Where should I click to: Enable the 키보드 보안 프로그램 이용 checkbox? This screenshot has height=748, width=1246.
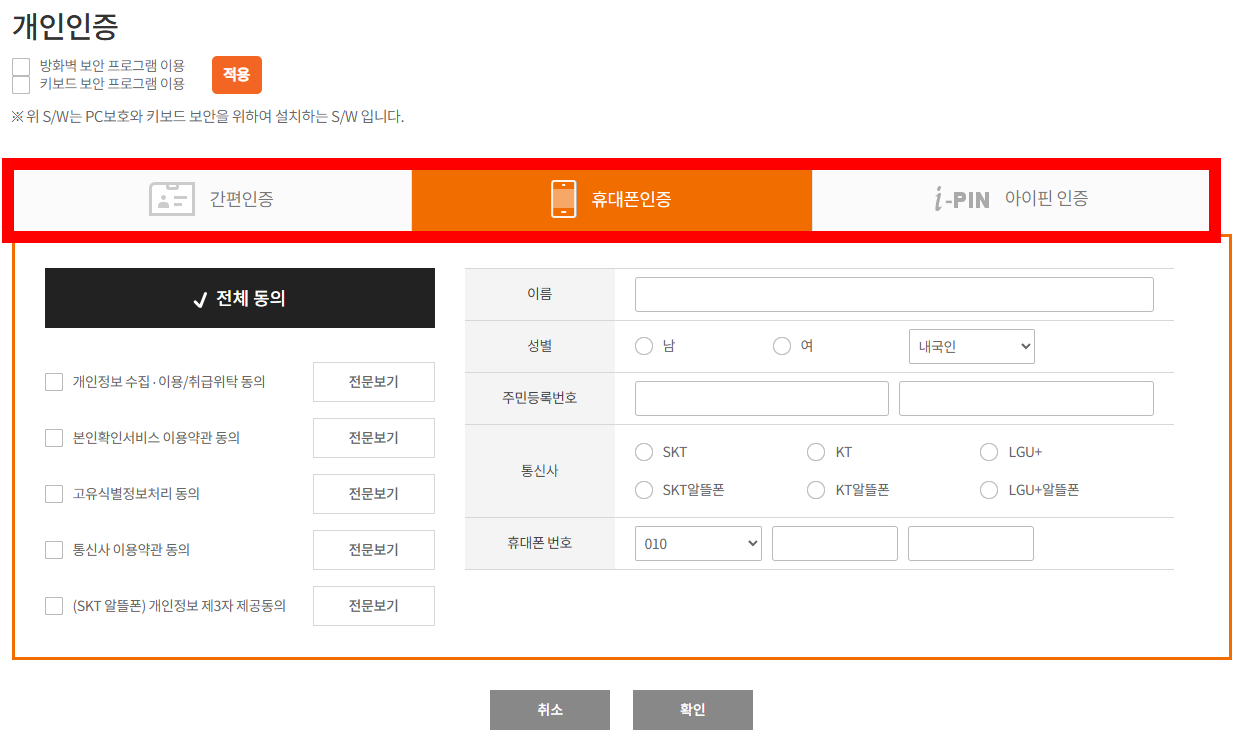[x=20, y=84]
